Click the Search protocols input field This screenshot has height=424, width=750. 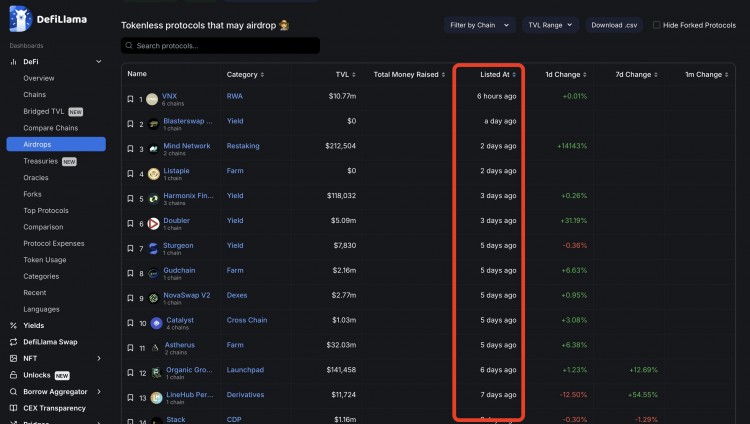(220, 46)
